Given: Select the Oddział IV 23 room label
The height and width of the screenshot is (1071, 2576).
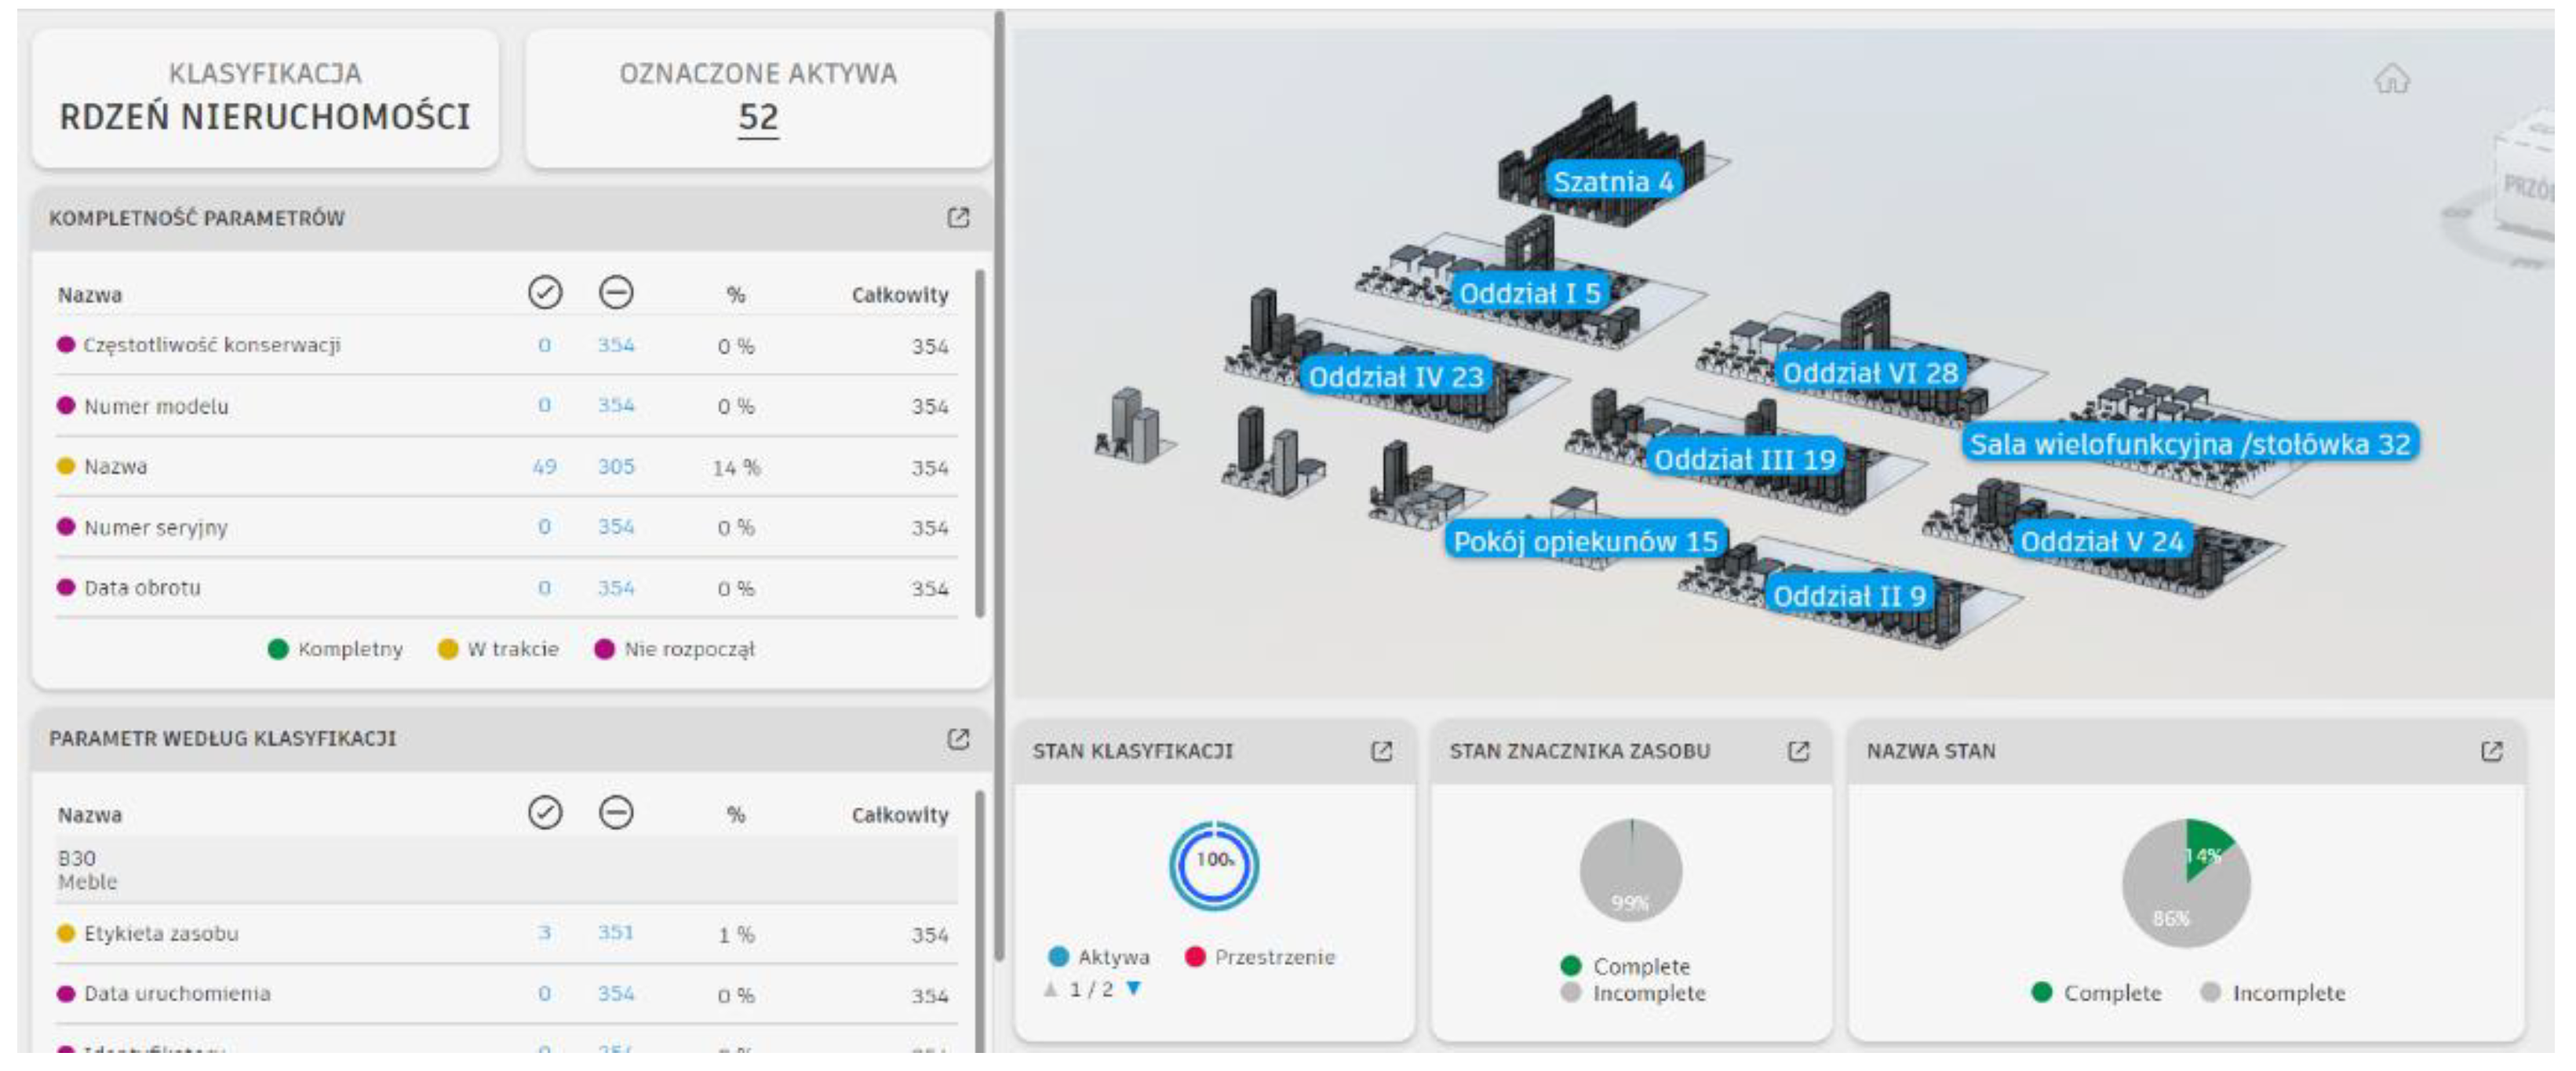Looking at the screenshot, I should (x=1395, y=377).
